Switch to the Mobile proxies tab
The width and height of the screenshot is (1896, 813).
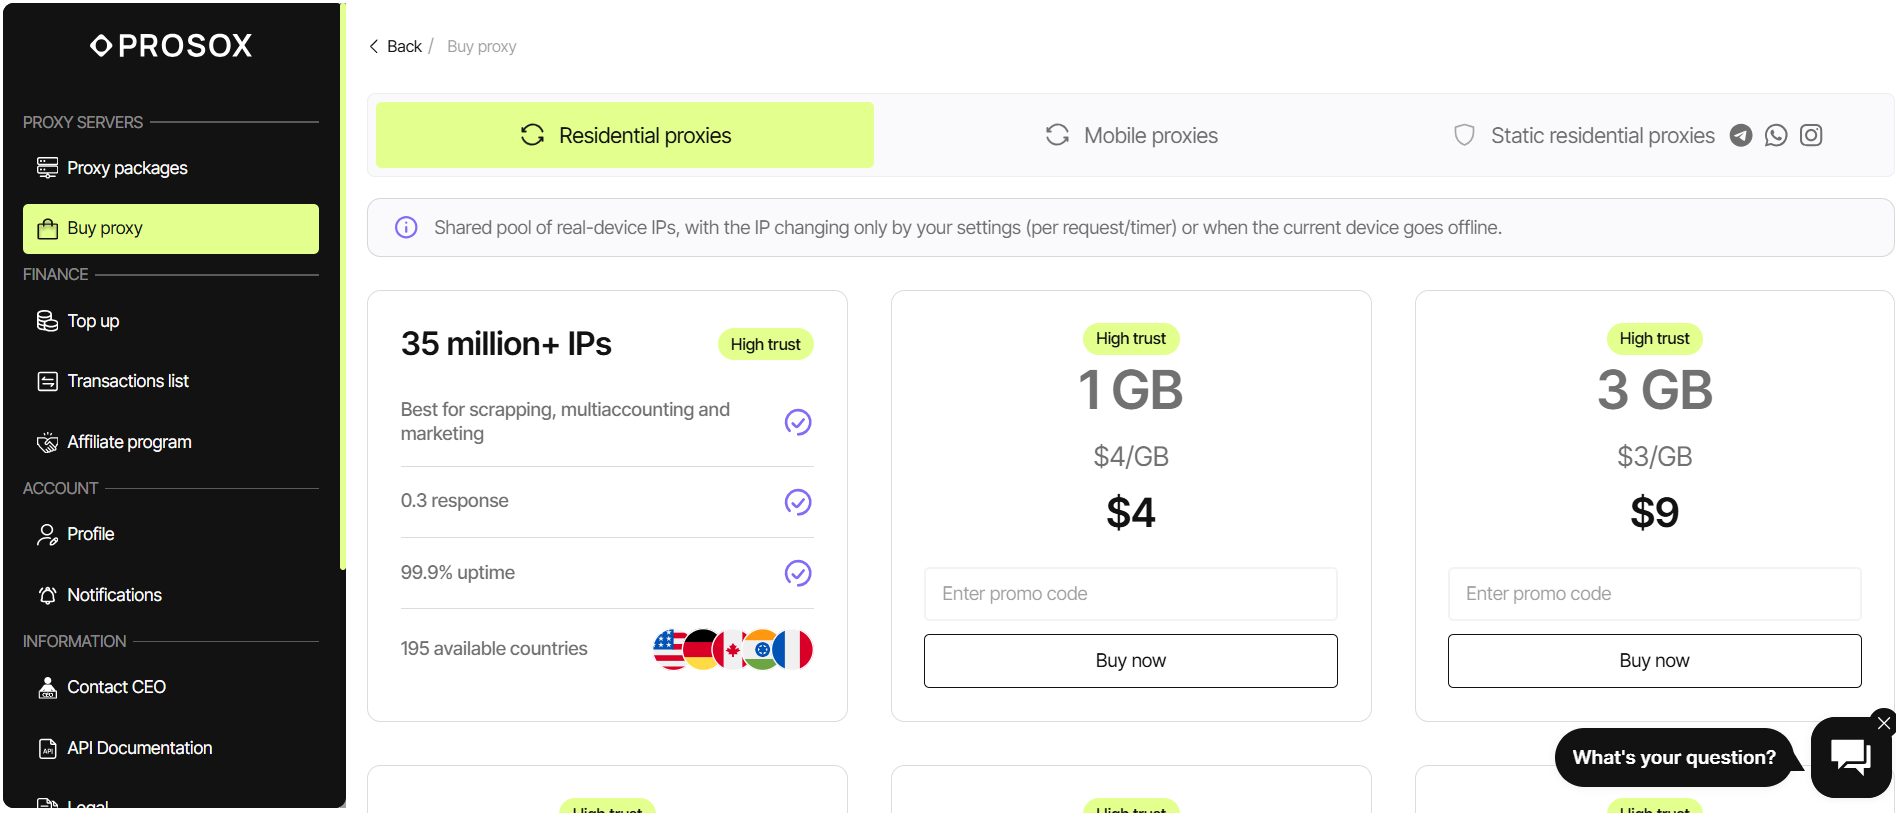coord(1132,135)
